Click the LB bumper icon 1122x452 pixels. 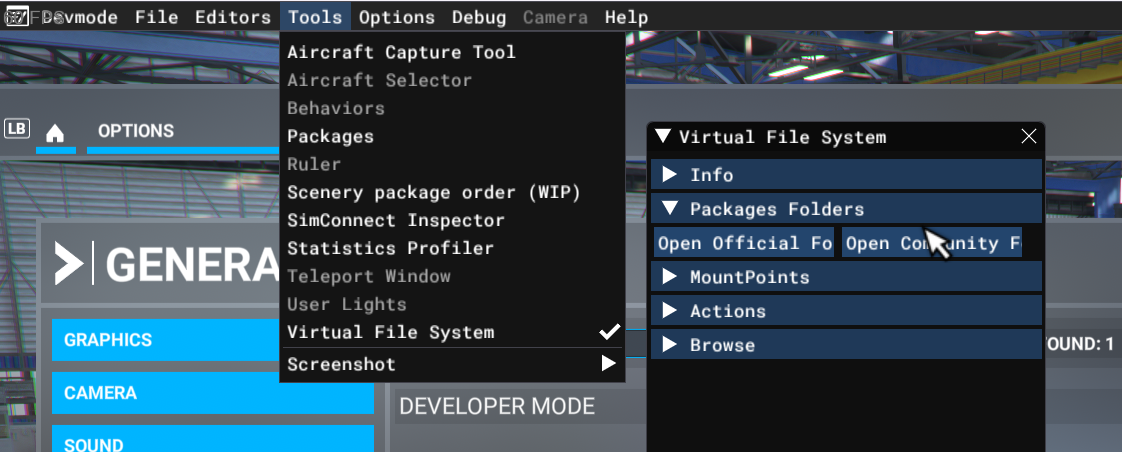pos(16,129)
